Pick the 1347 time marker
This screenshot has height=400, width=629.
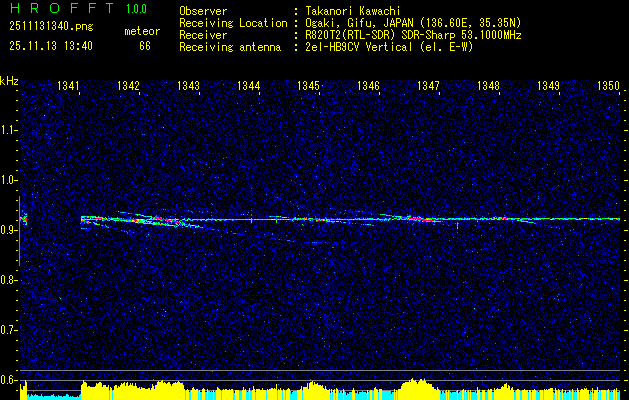[428, 87]
